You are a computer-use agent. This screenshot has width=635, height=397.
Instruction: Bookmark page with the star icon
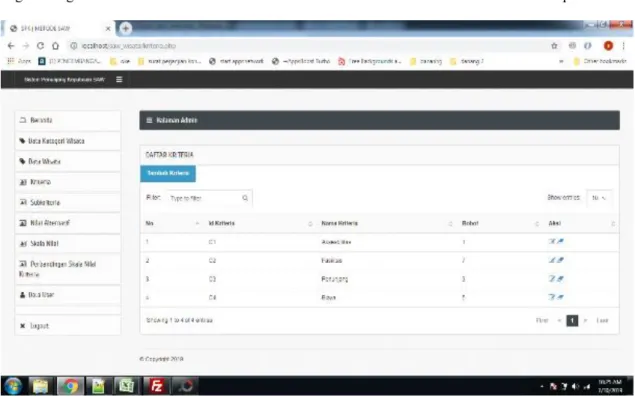pyautogui.click(x=554, y=46)
